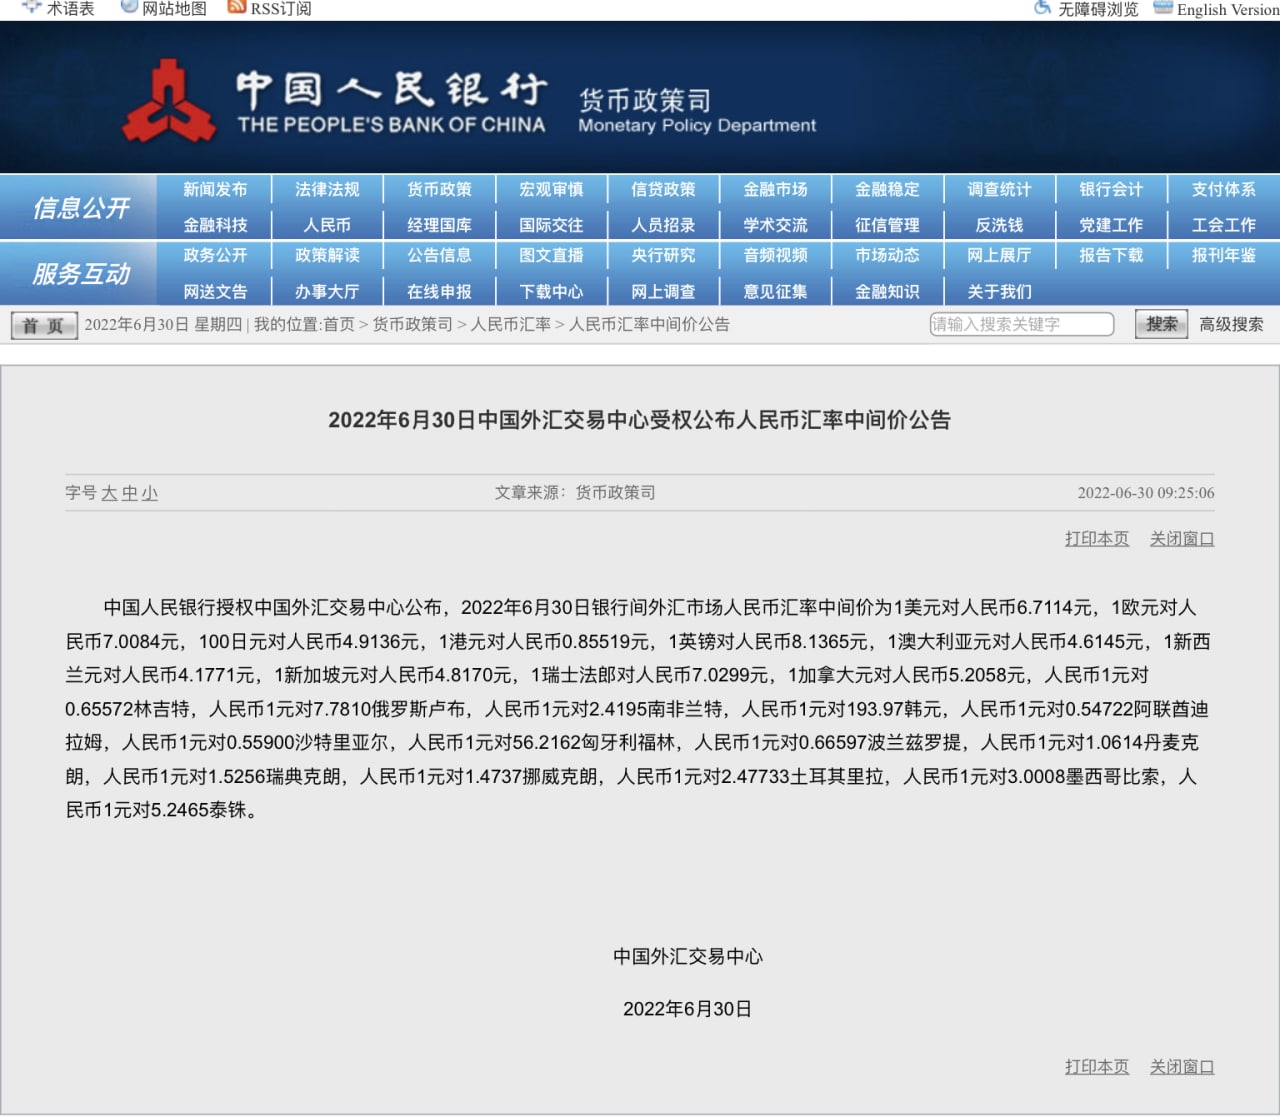Click the 首页 home button

[44, 325]
